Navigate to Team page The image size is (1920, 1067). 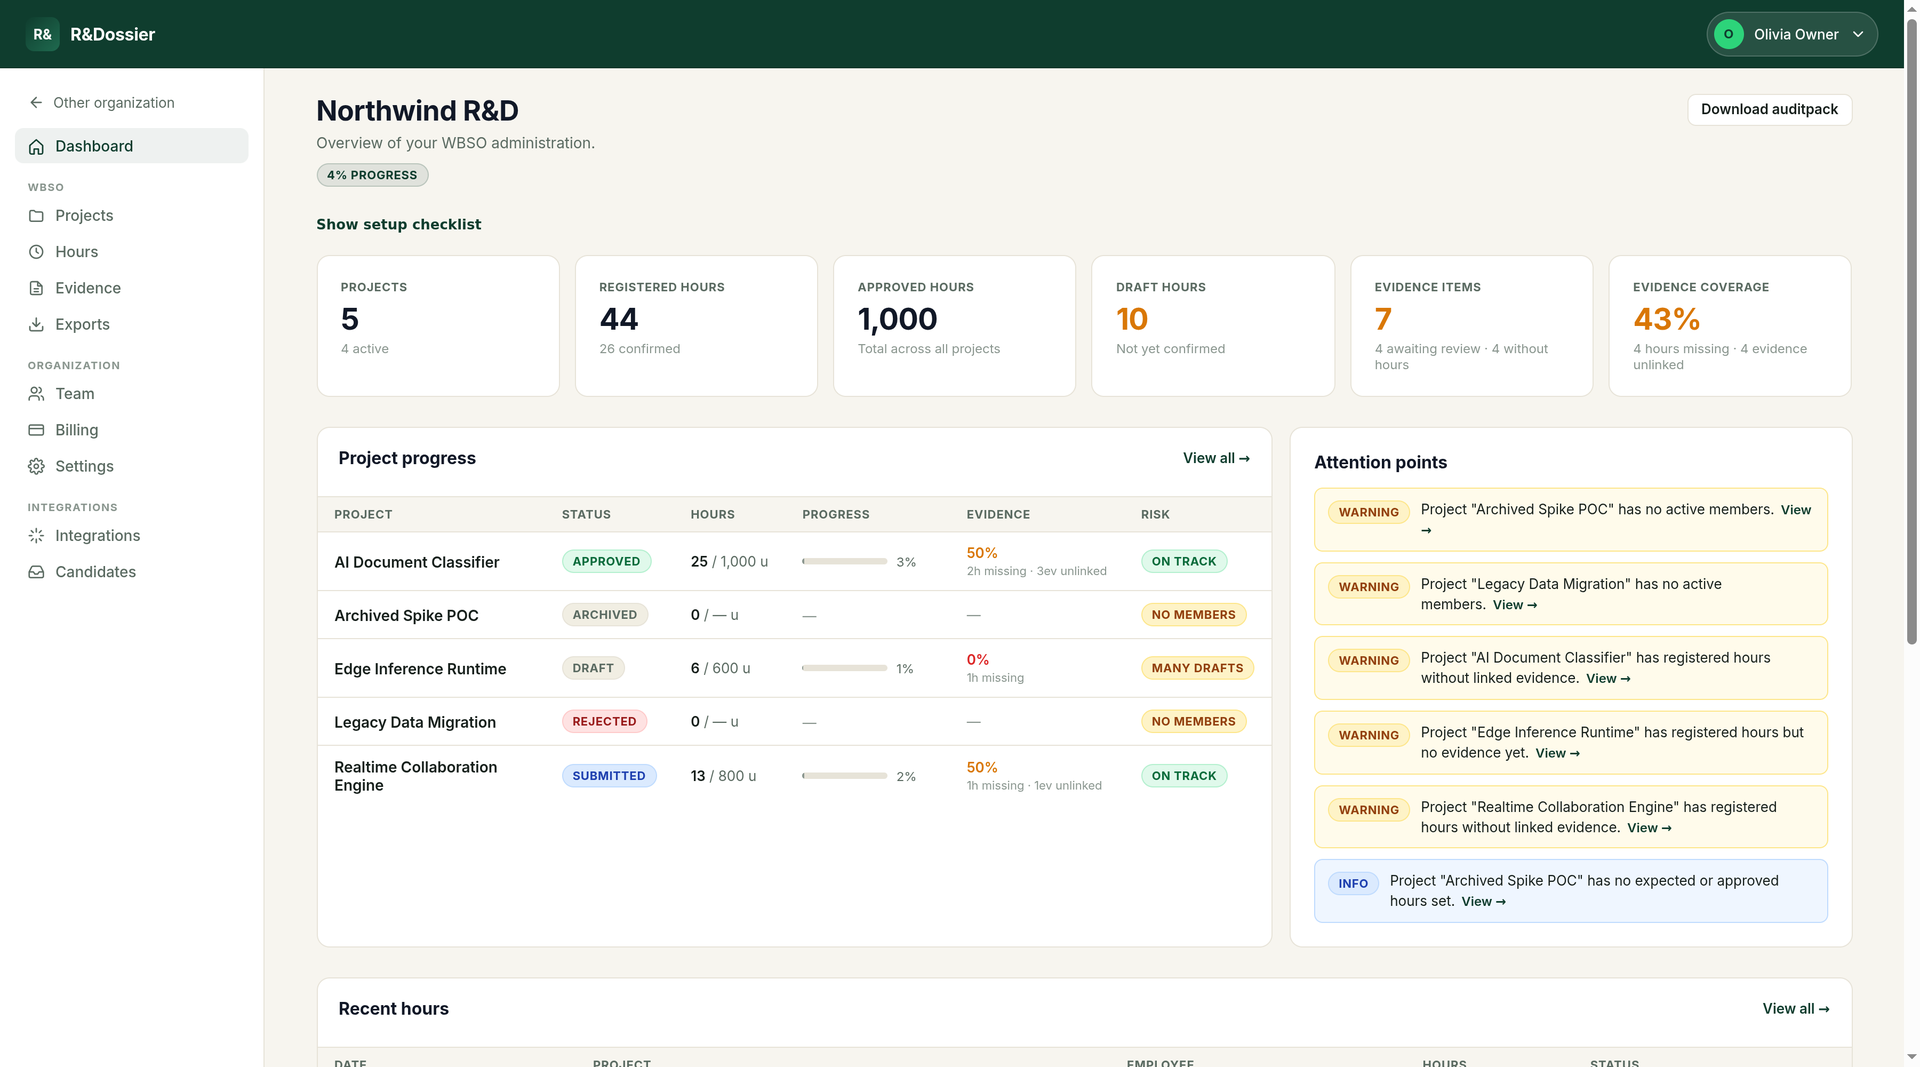(x=132, y=394)
